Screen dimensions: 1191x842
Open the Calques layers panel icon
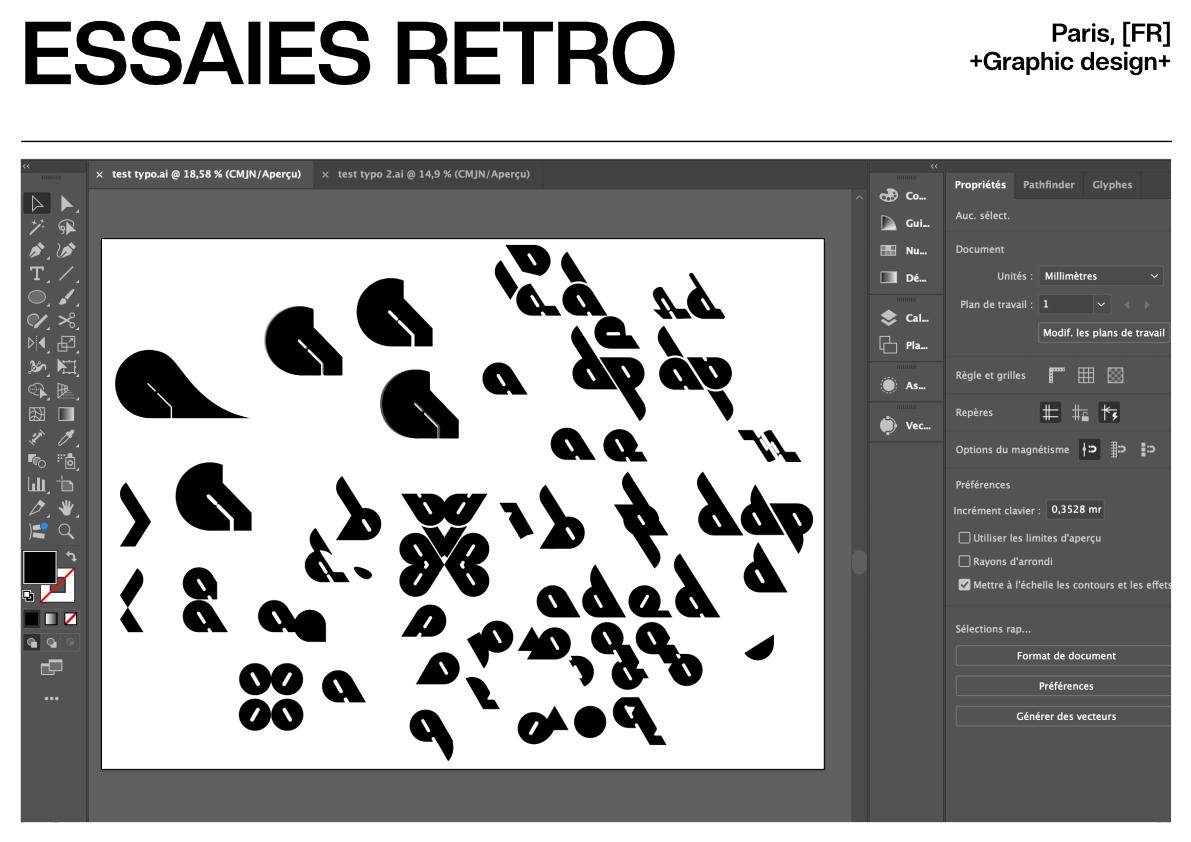click(905, 318)
